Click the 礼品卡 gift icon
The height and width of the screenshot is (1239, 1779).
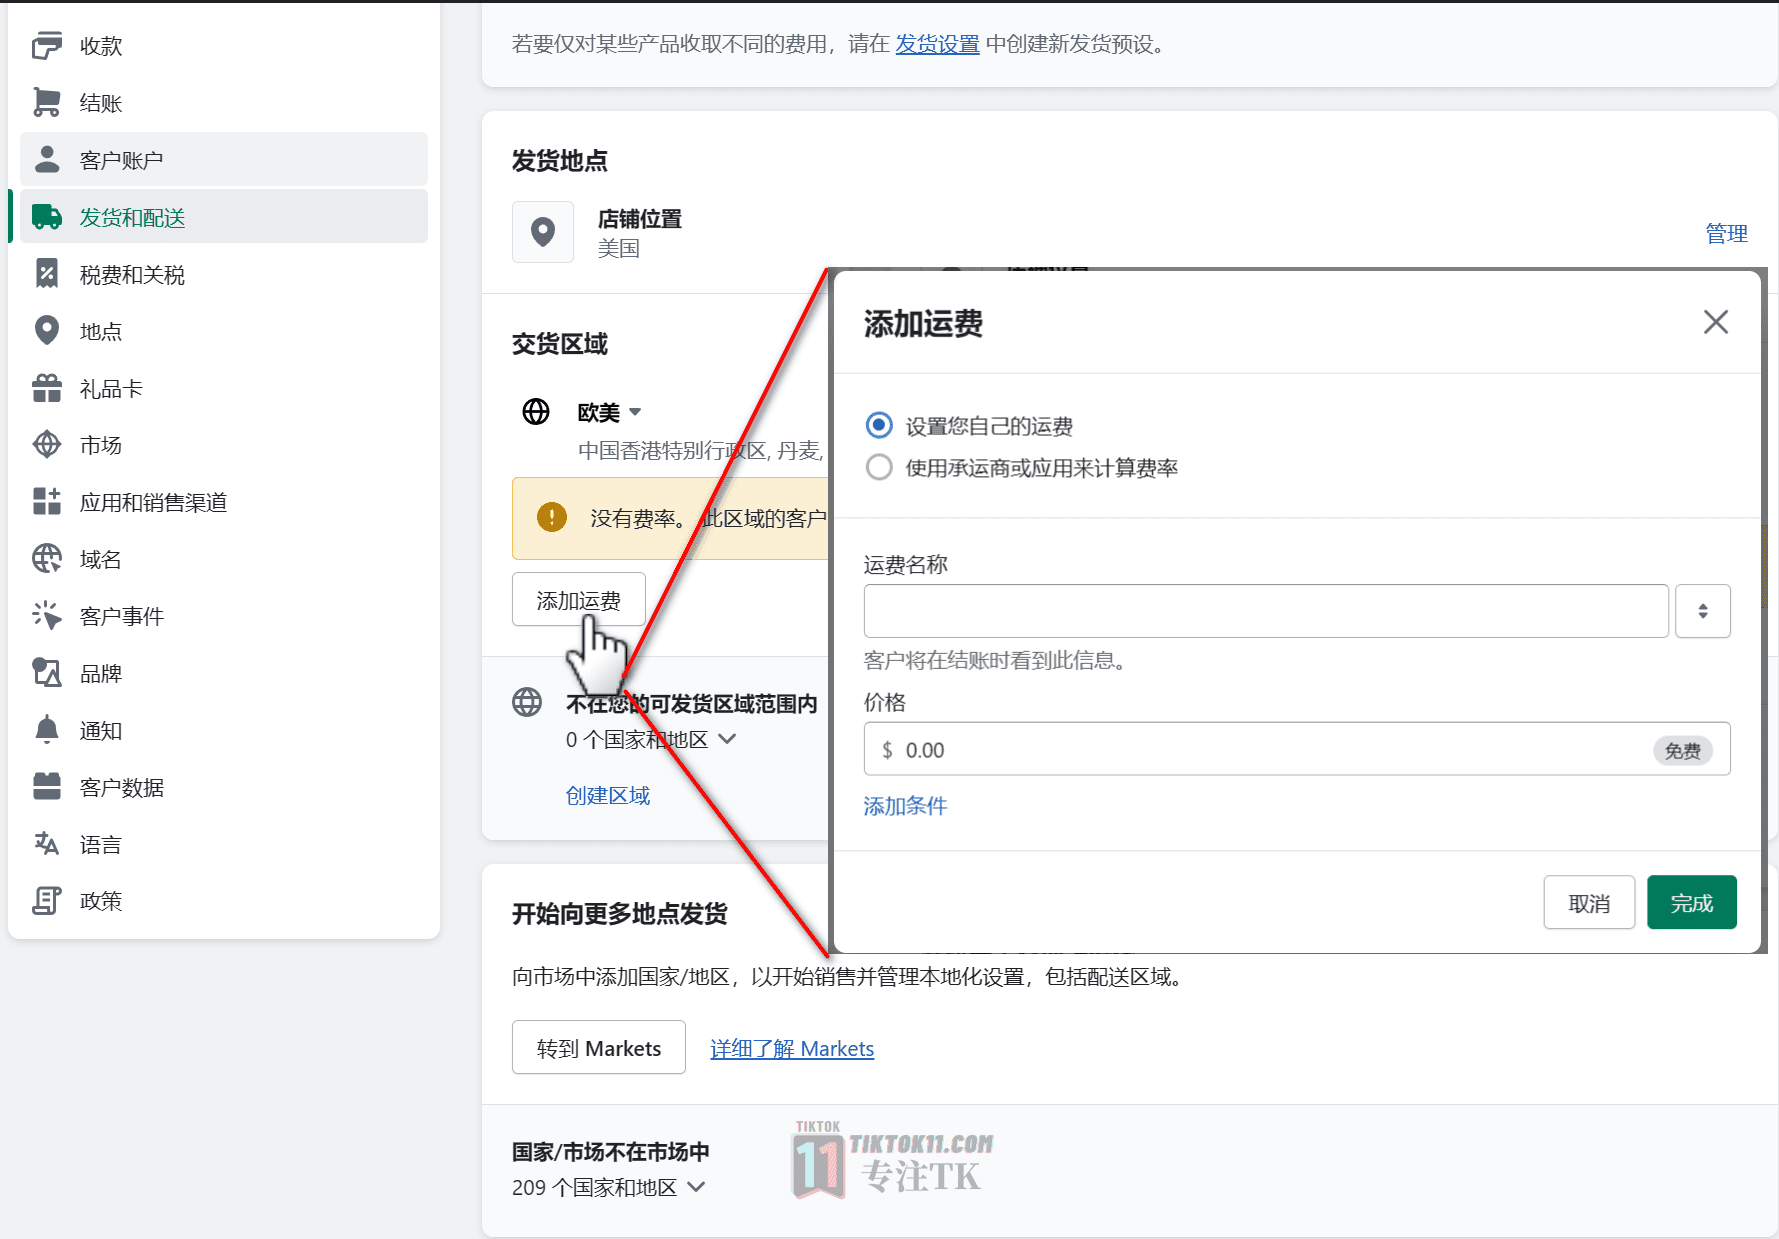click(47, 388)
